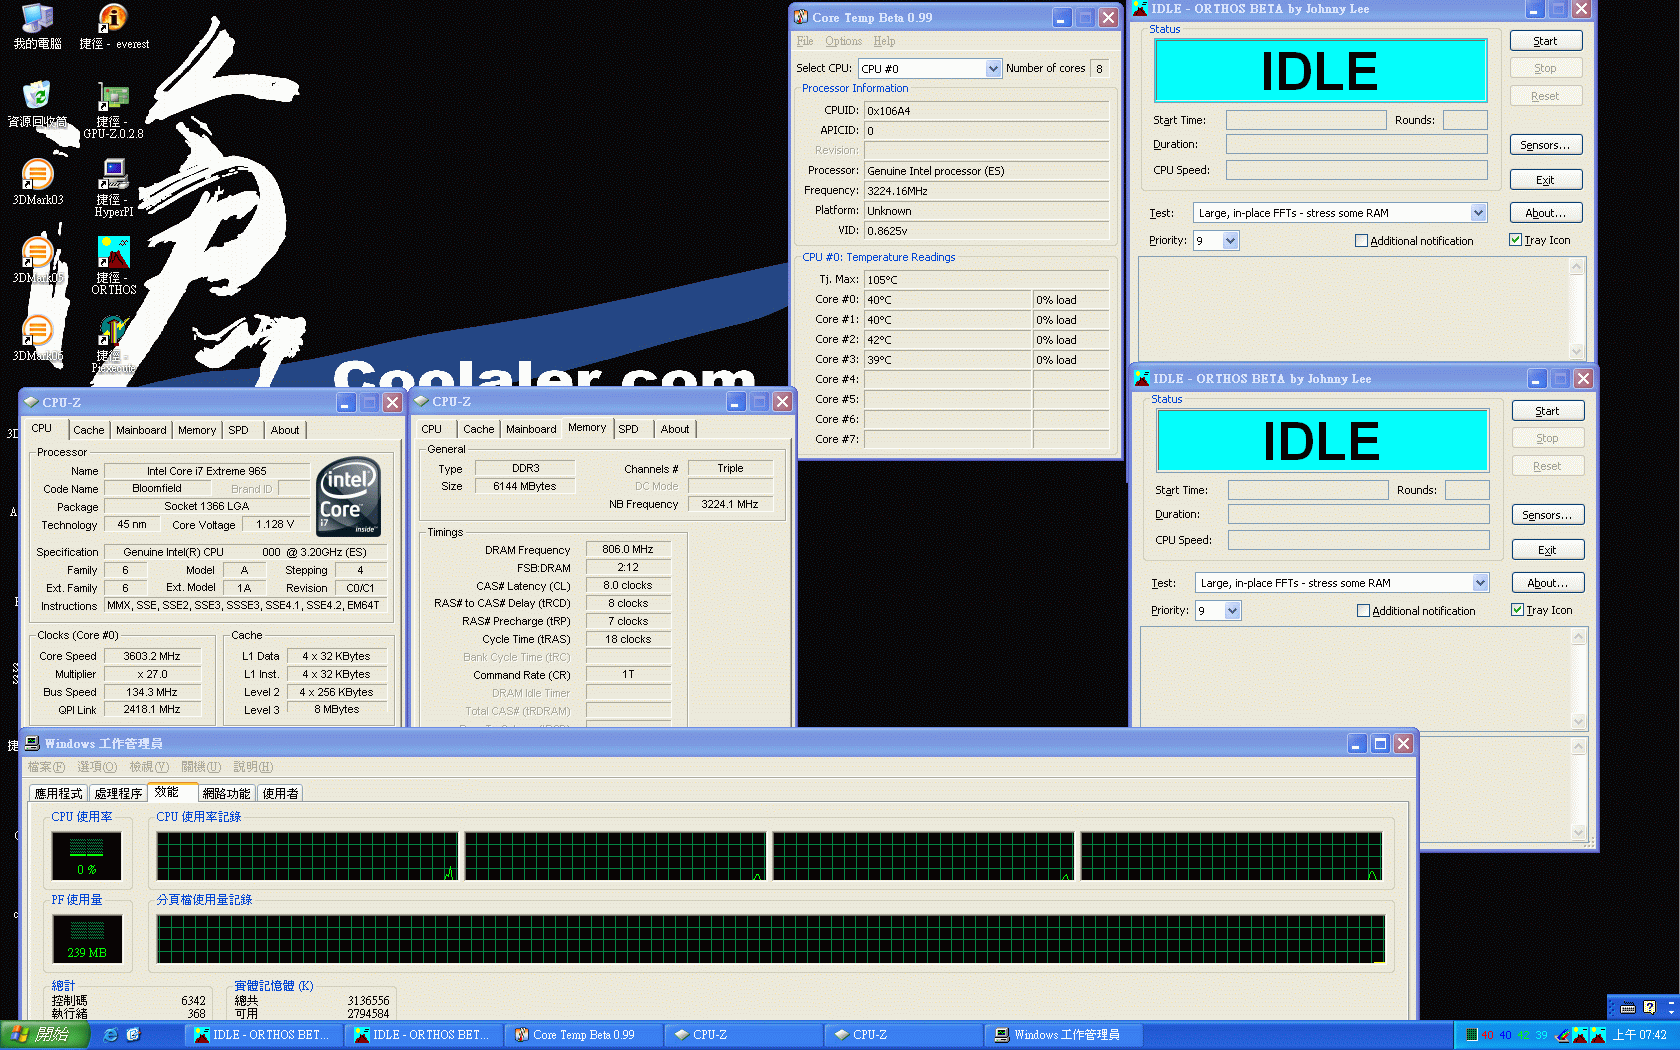
Task: Open Core Temp File menu
Action: 805,41
